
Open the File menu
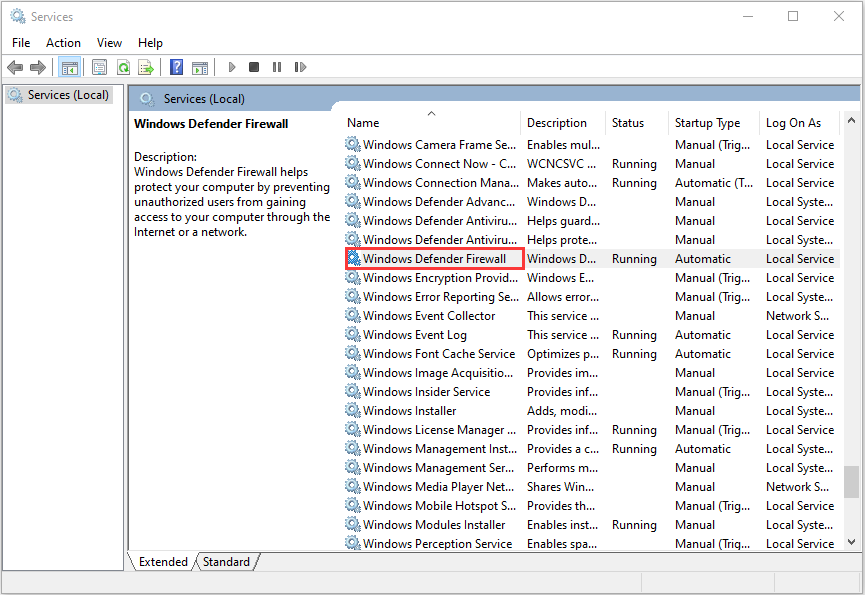(x=21, y=43)
